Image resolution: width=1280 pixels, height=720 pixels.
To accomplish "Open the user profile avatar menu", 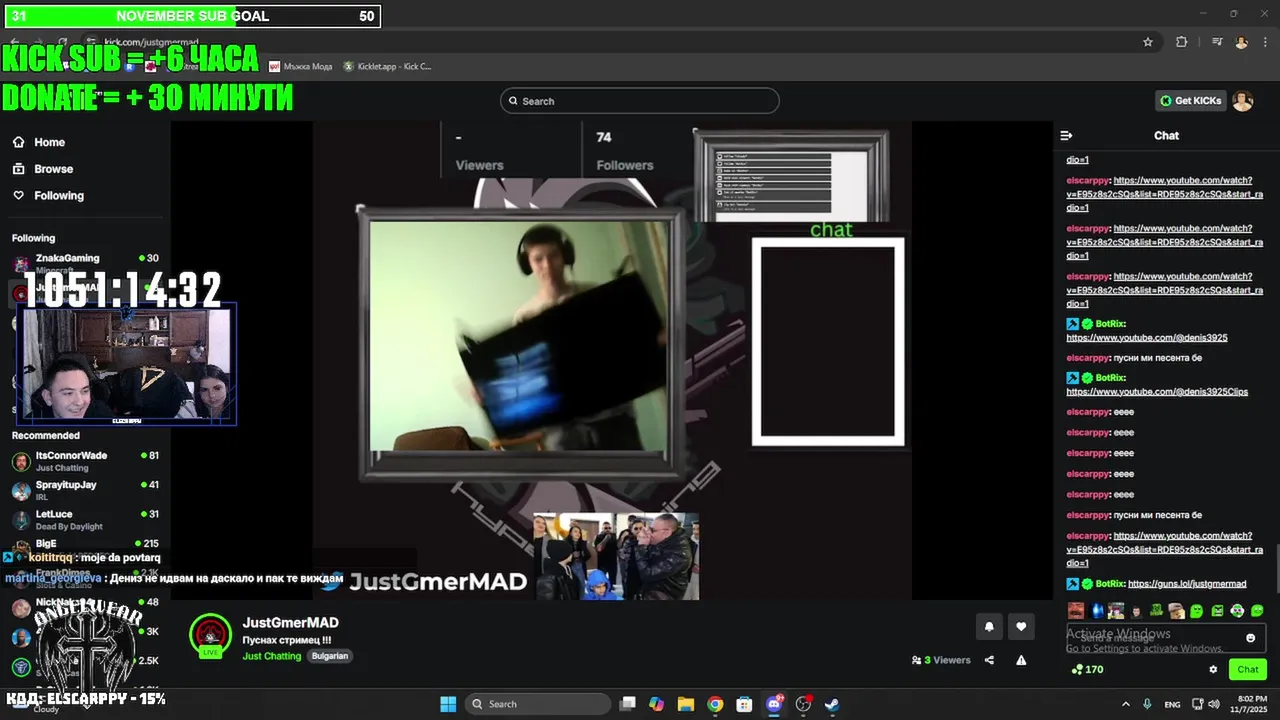I will pyautogui.click(x=1242, y=101).
